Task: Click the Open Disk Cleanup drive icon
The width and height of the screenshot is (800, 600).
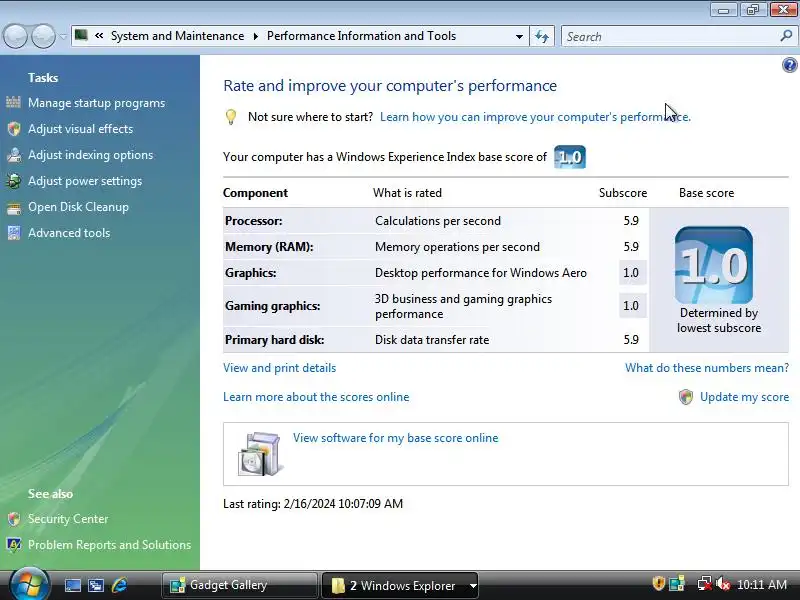Action: point(14,208)
